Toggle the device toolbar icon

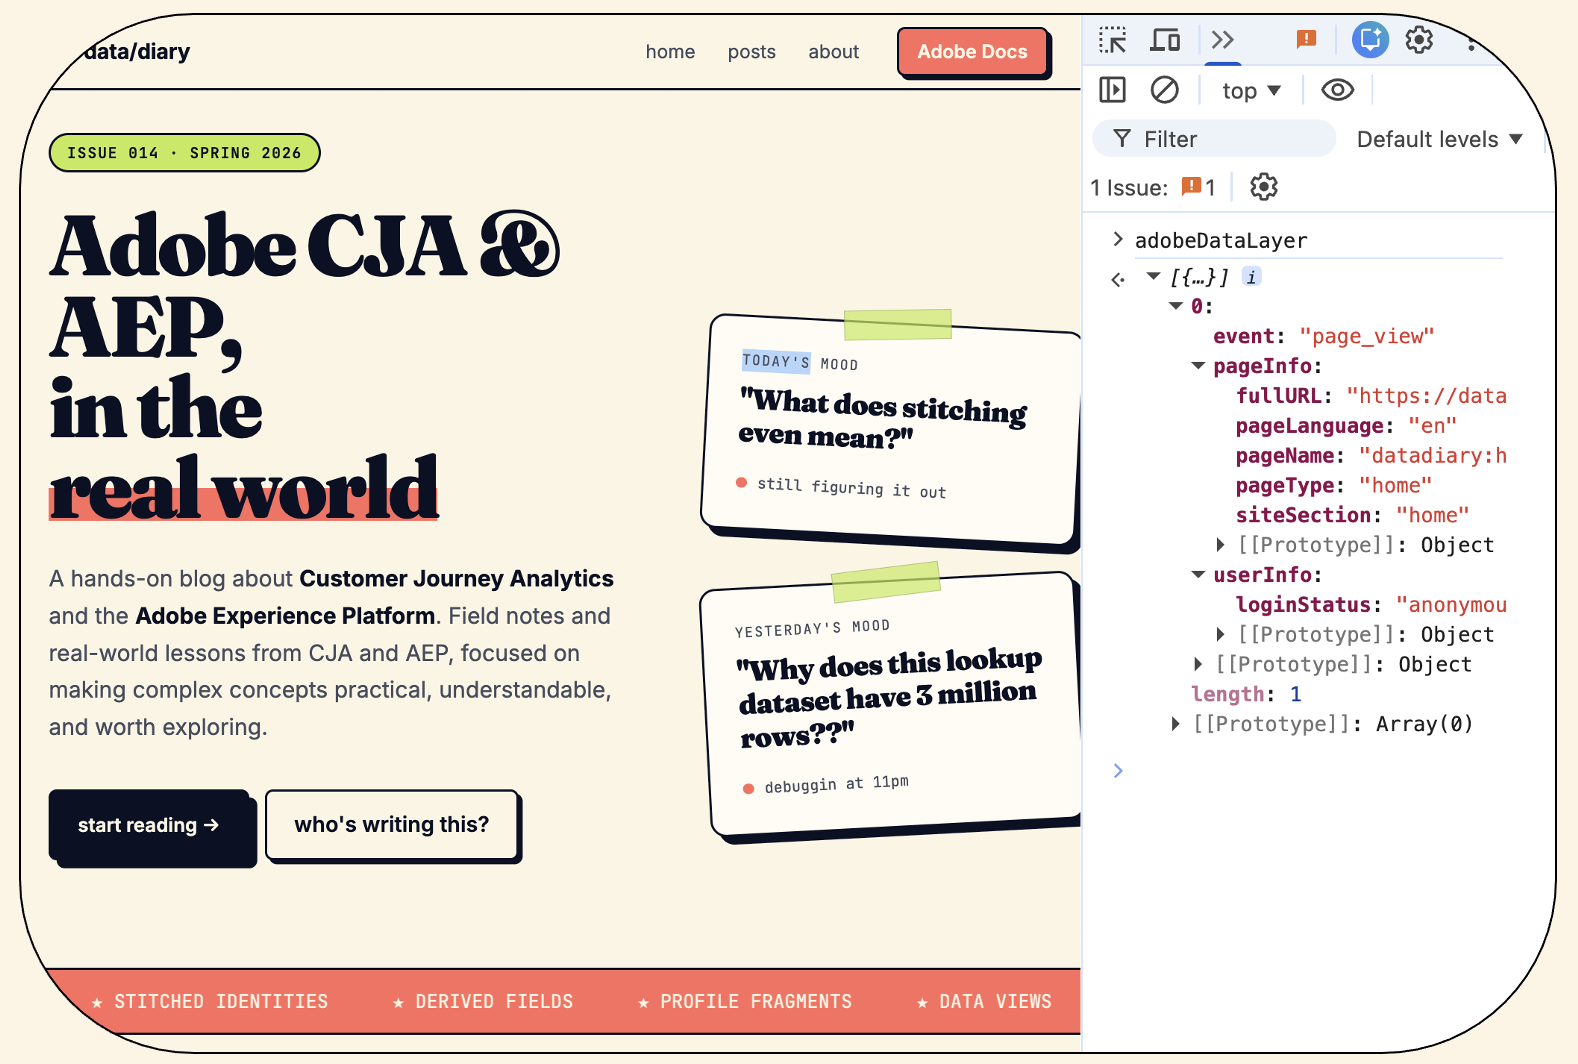pos(1165,40)
